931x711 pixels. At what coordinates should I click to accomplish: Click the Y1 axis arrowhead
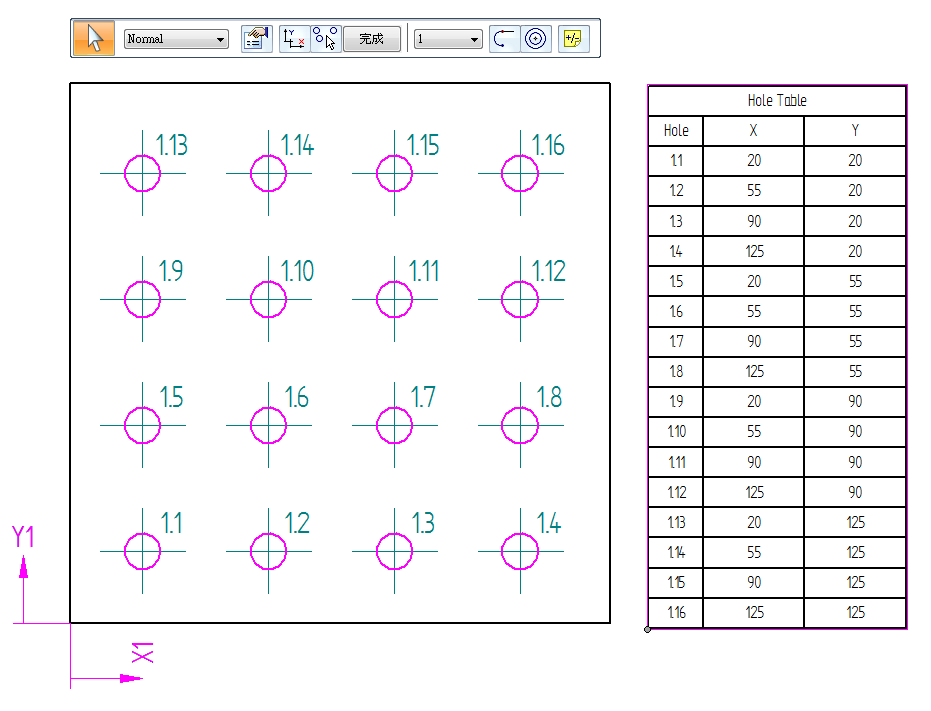[24, 567]
